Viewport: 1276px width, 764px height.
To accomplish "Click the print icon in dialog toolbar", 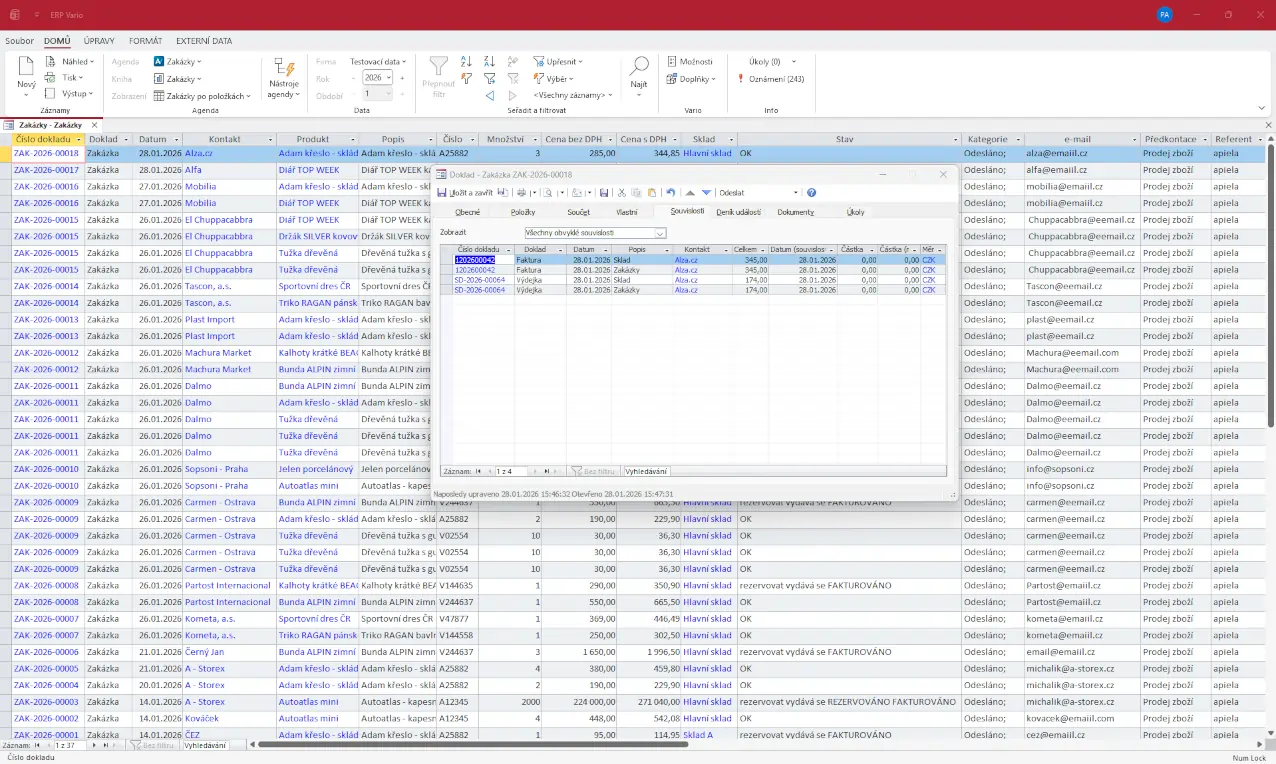I will tap(521, 193).
